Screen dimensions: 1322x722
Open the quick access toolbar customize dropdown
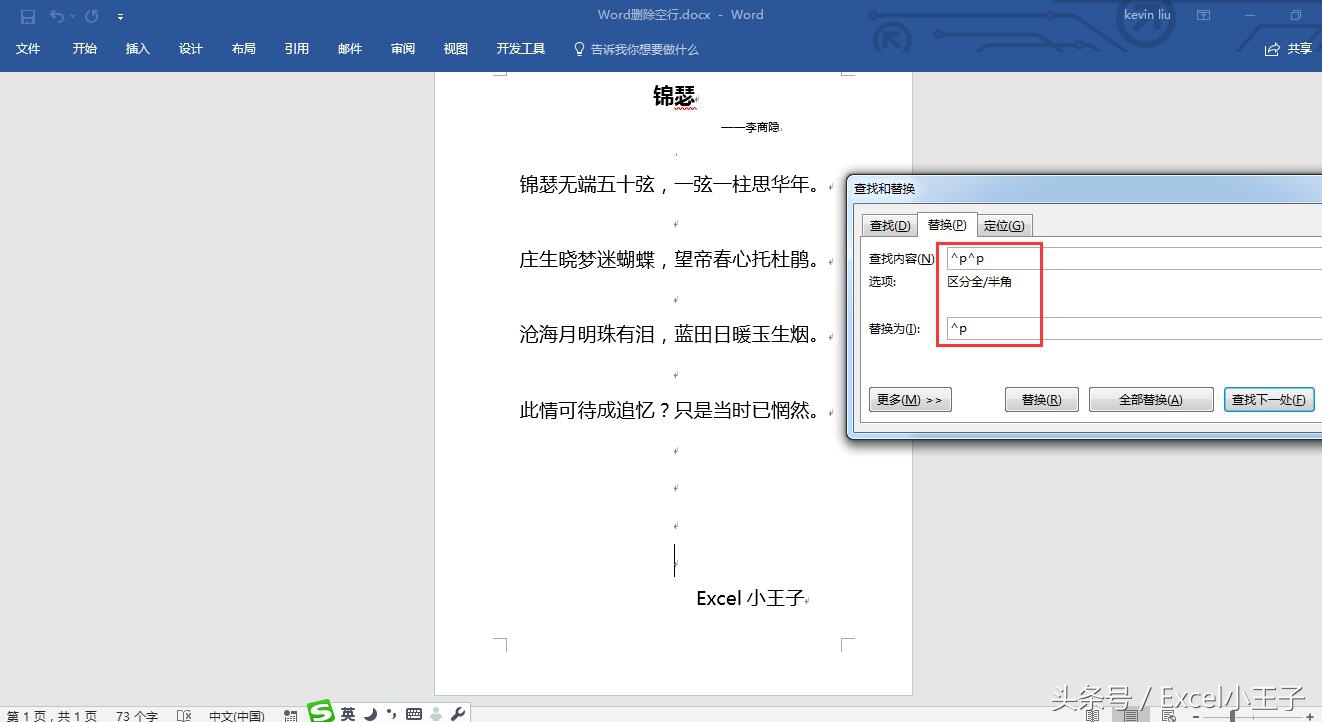pyautogui.click(x=120, y=15)
